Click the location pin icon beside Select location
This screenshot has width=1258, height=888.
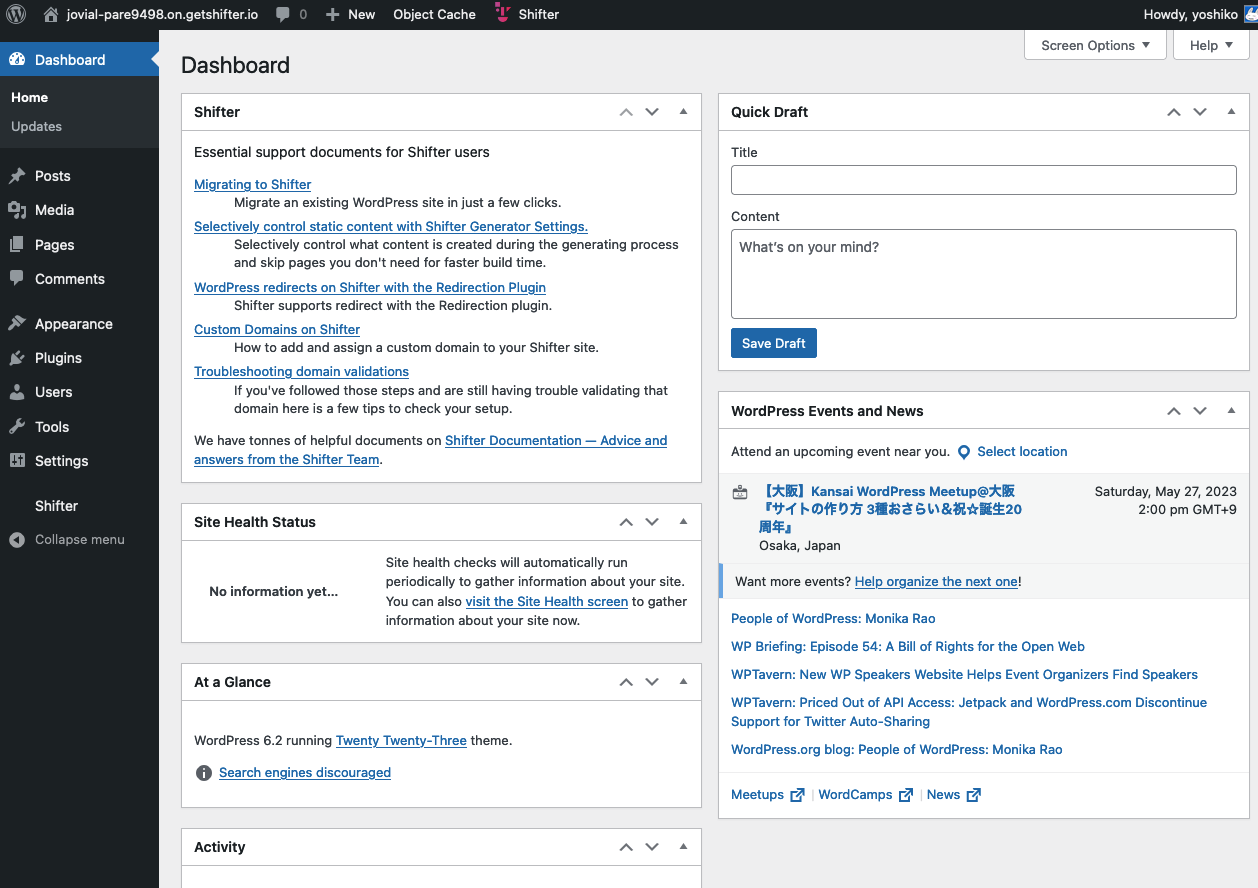pyautogui.click(x=964, y=452)
